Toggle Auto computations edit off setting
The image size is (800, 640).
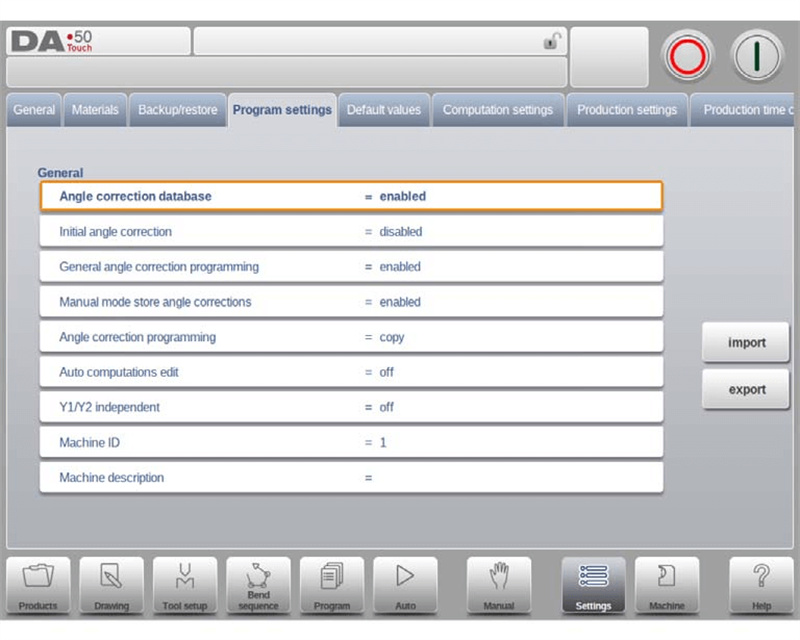(x=352, y=372)
